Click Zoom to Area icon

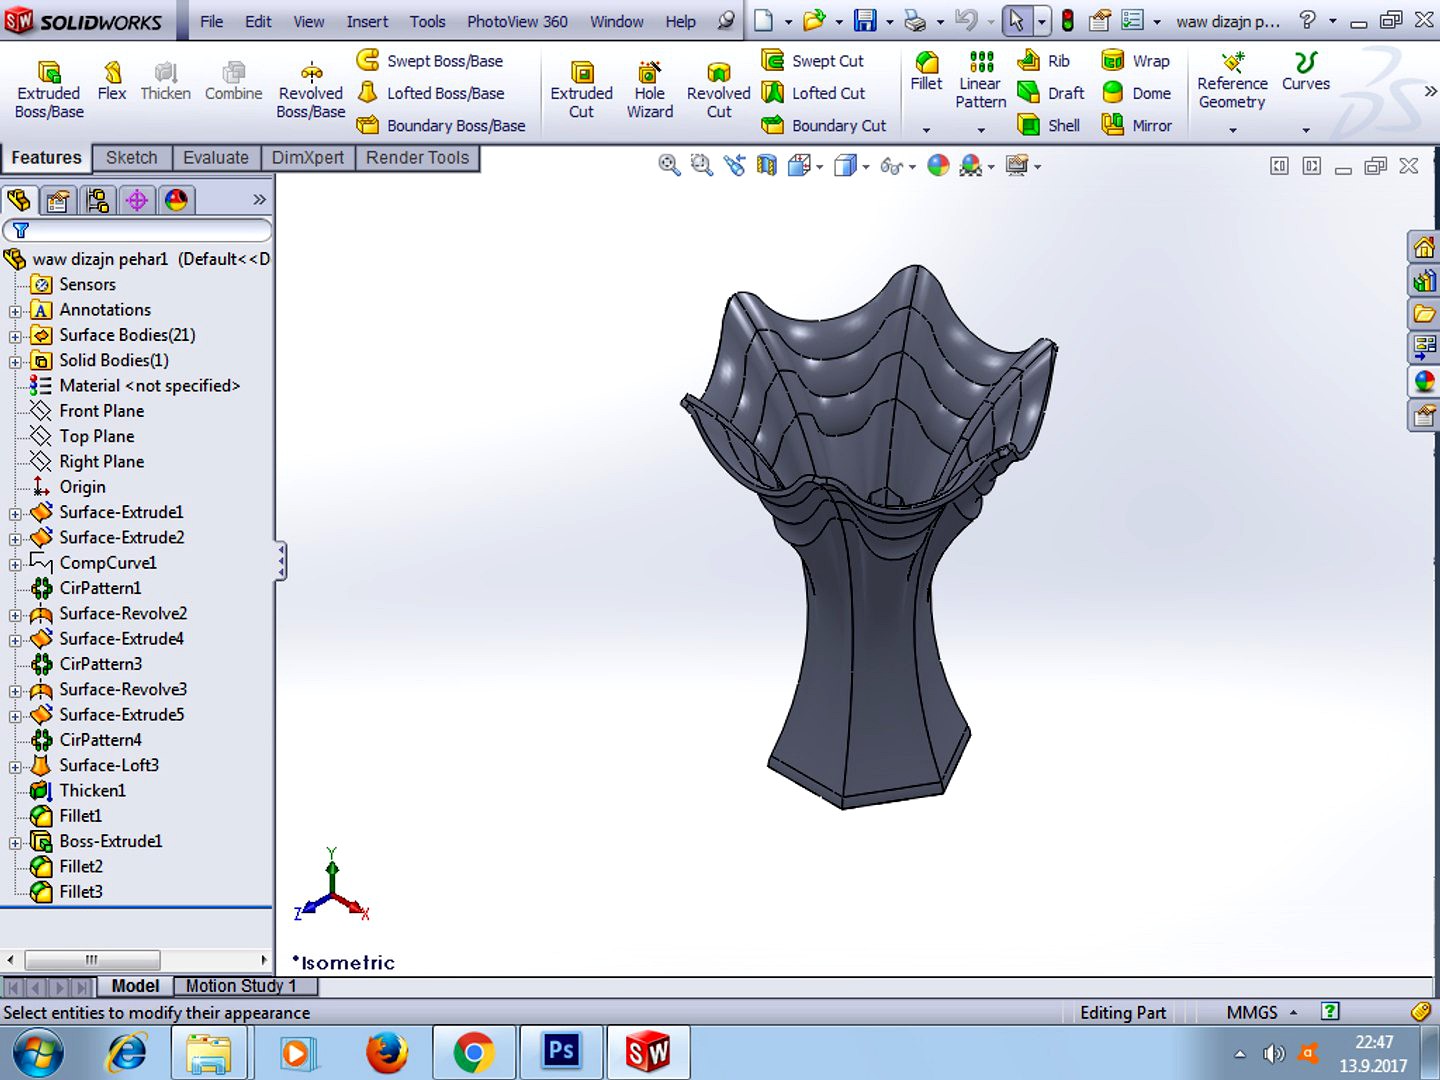(x=702, y=165)
